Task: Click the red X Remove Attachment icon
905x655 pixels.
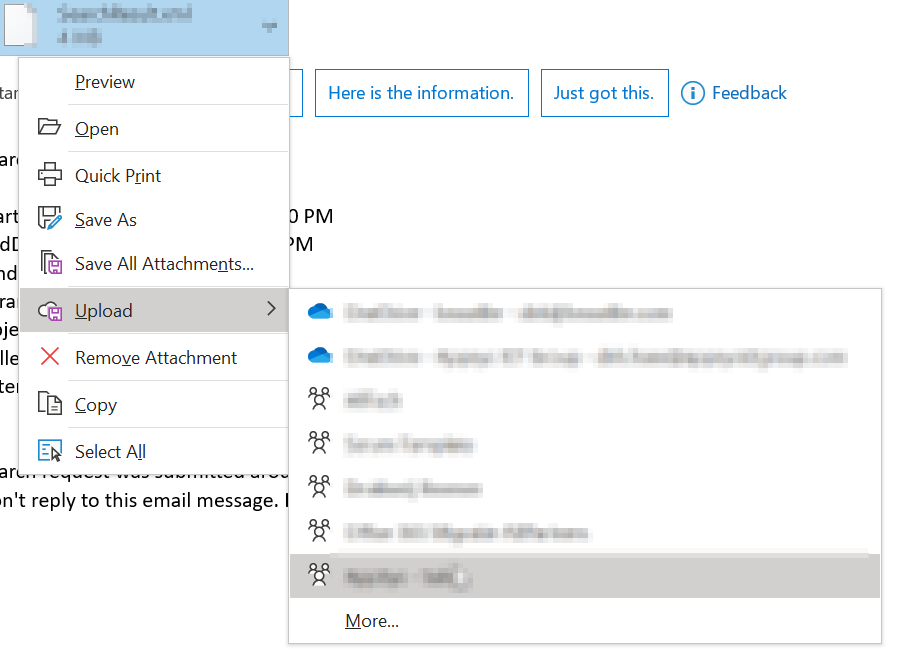Action: (50, 357)
